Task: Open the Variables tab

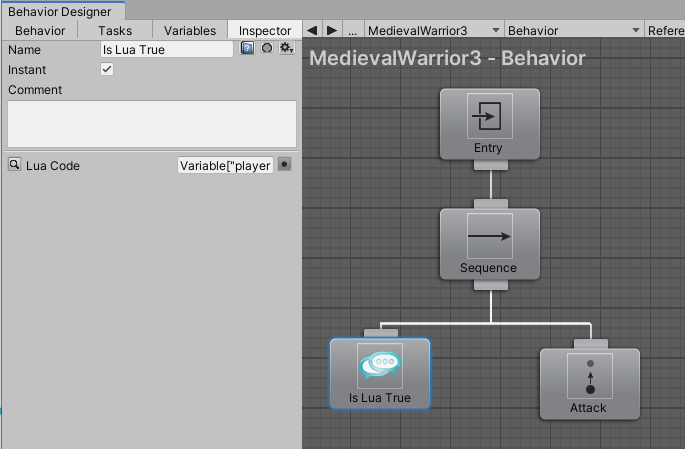Action: point(190,31)
